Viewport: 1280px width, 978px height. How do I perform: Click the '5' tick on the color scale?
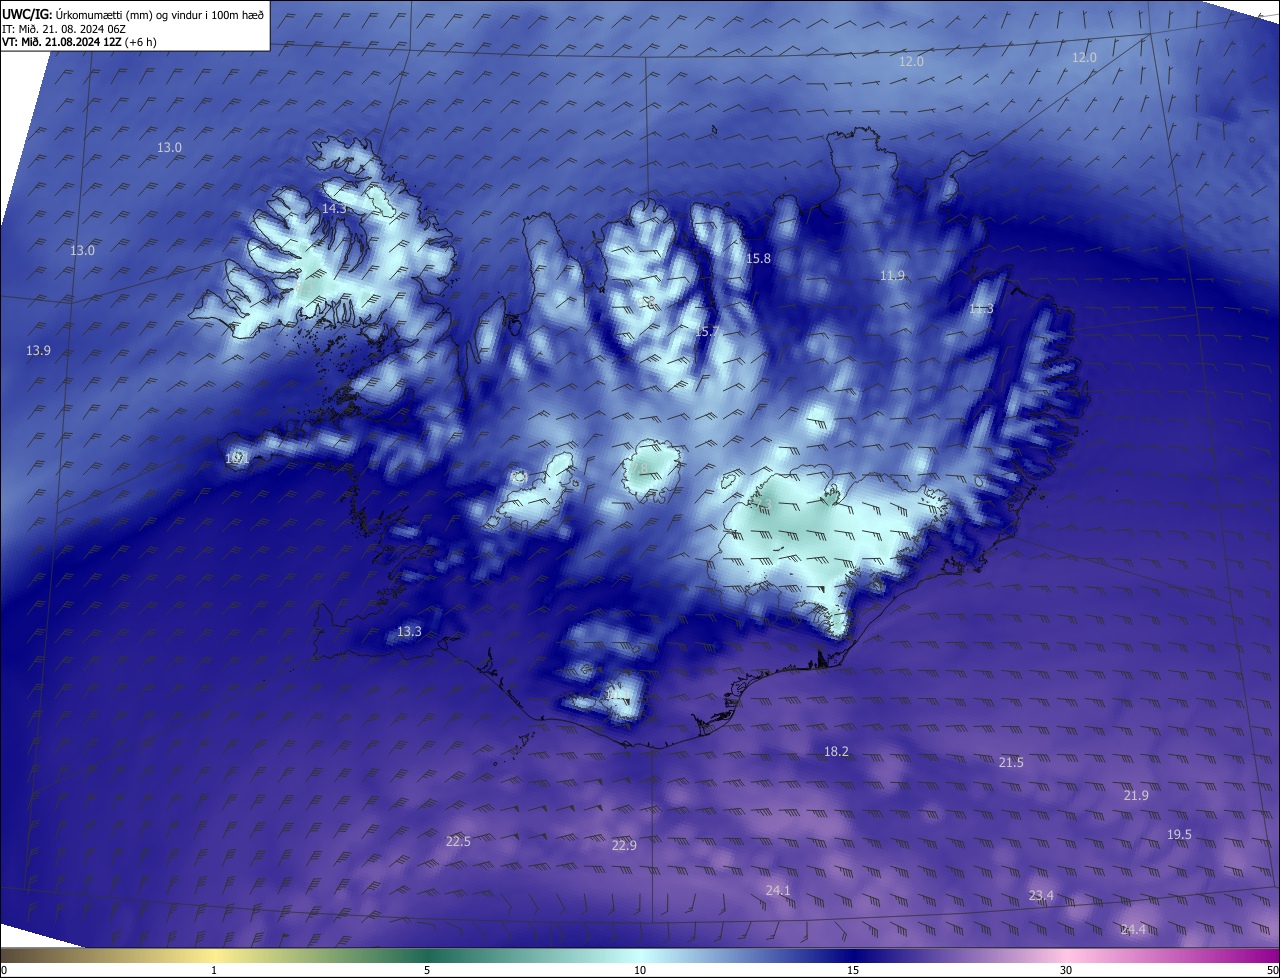(427, 970)
